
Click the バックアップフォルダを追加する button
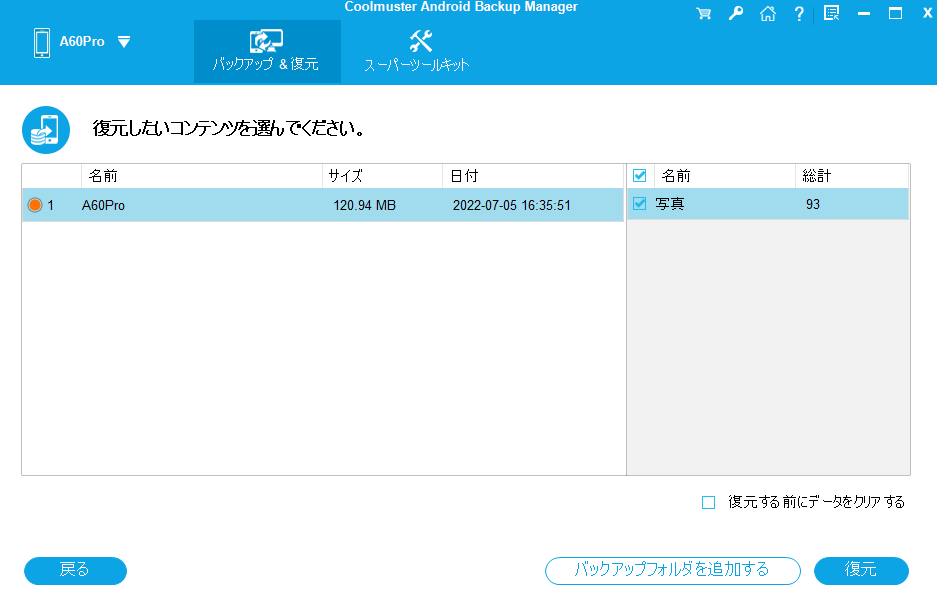672,570
